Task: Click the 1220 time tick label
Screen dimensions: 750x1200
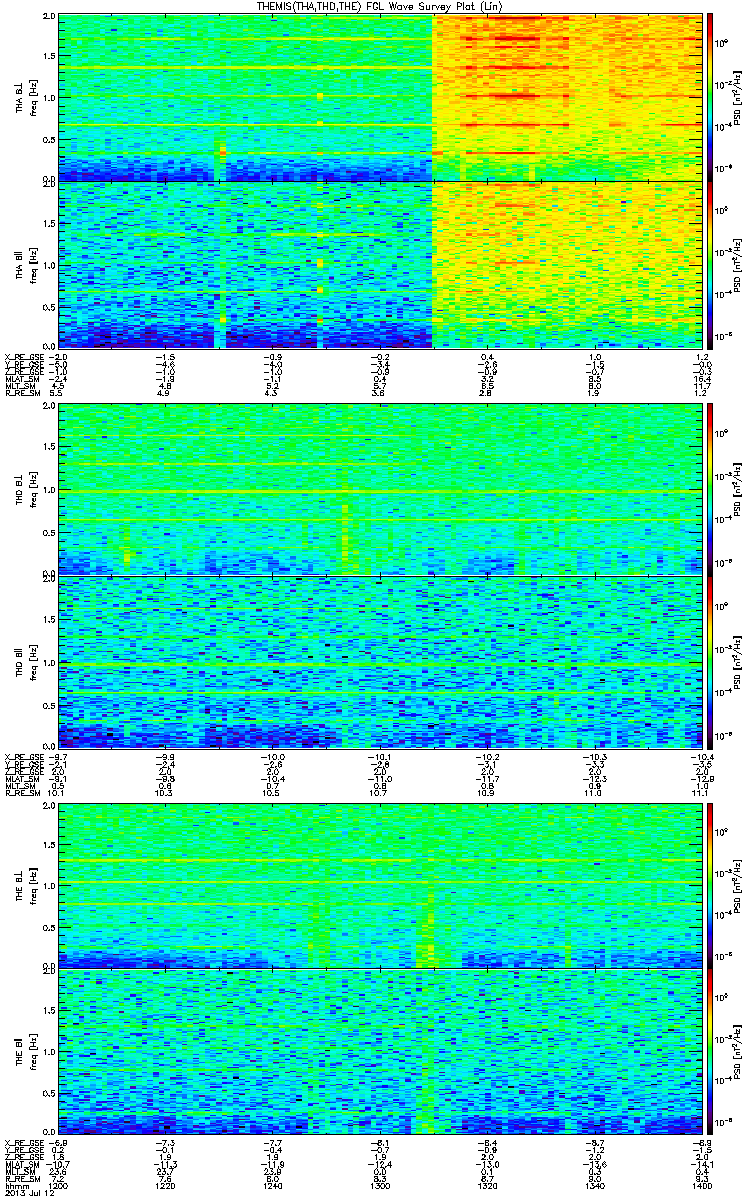Action: (165, 1185)
